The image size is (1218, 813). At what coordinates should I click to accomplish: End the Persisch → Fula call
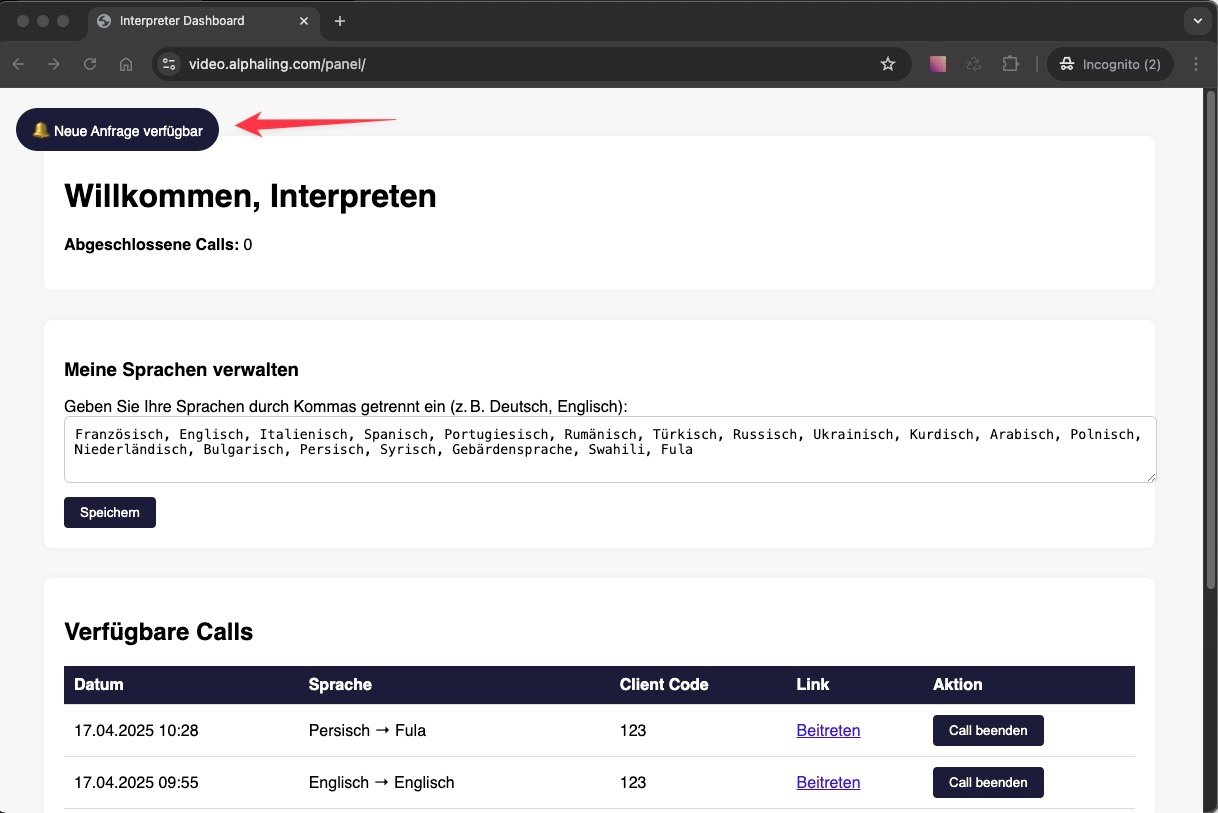987,731
